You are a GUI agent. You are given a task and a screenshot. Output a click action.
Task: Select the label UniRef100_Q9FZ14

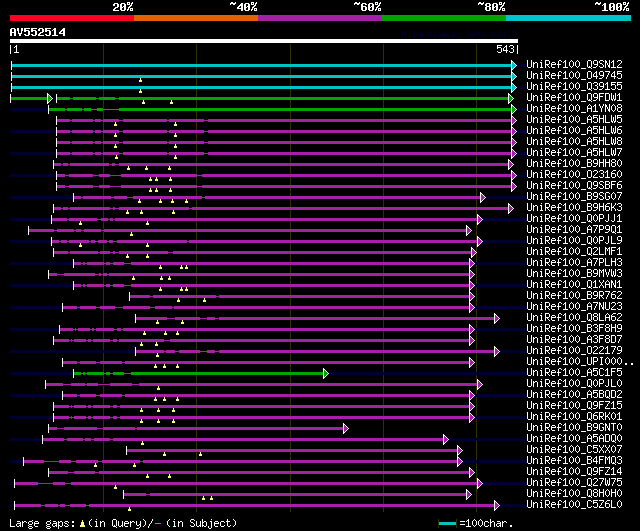(574, 472)
